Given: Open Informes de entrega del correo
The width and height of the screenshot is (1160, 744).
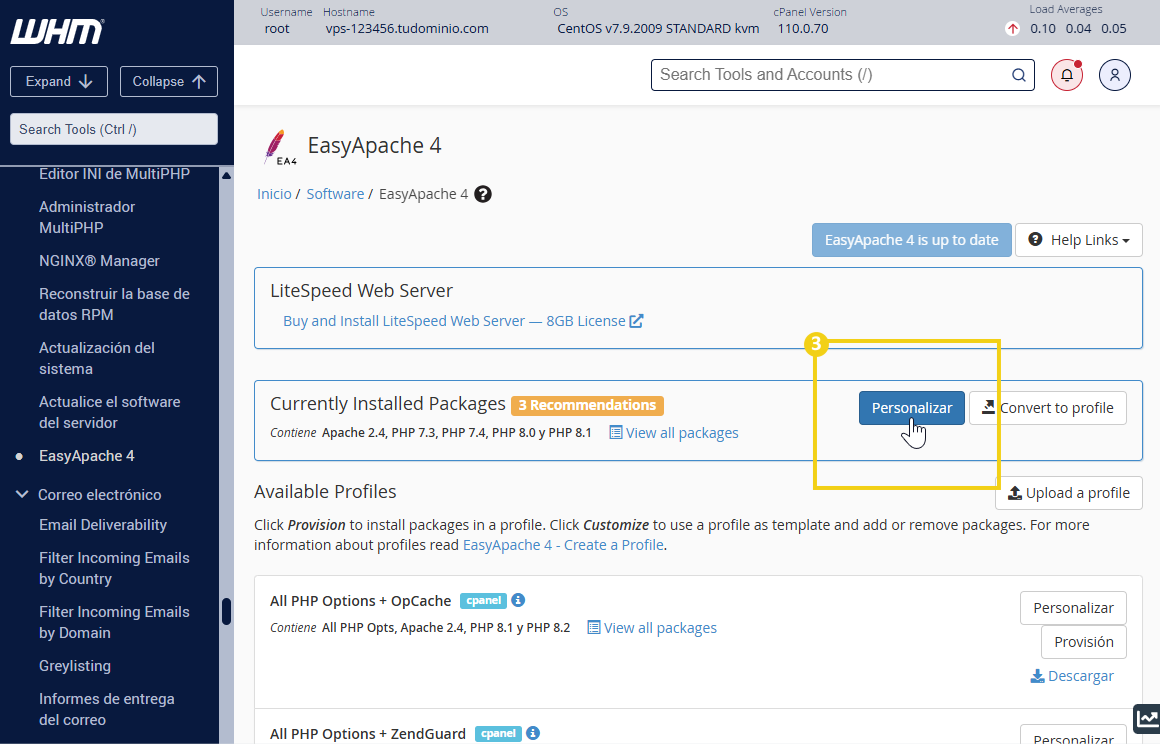Looking at the screenshot, I should pos(107,709).
